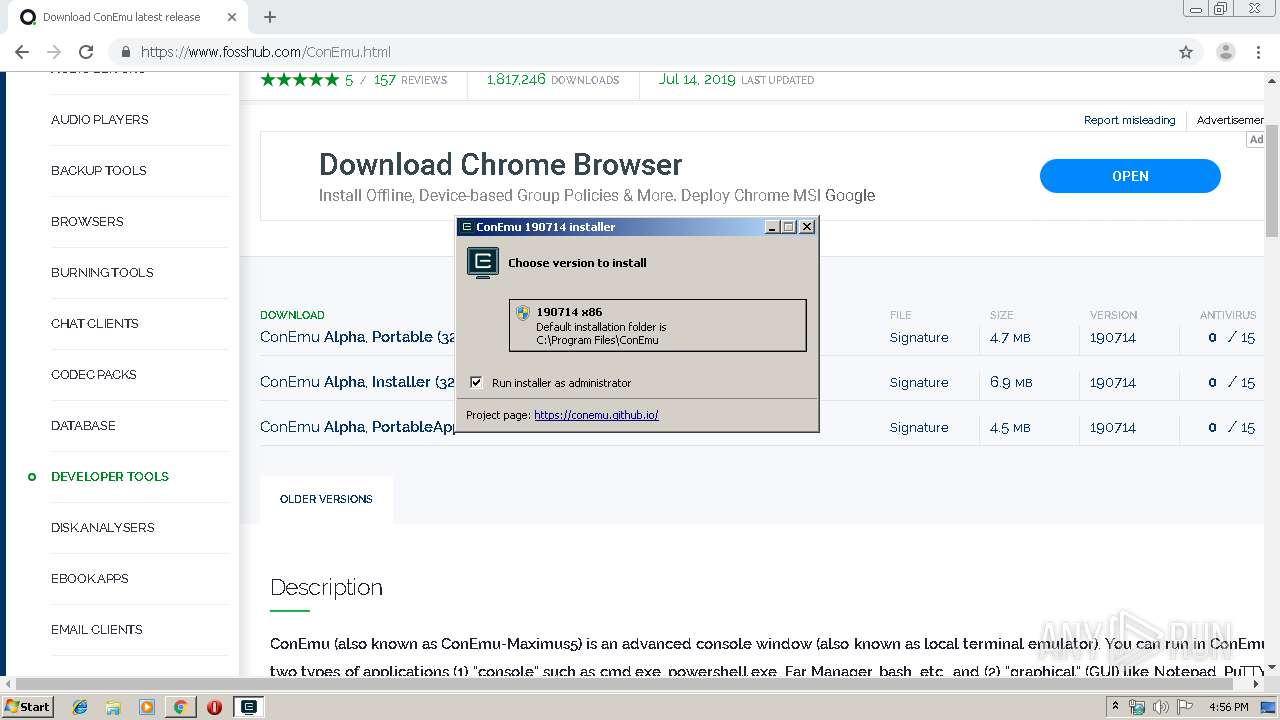Click the ConEmu logo in installer
This screenshot has height=720, width=1280.
(483, 263)
